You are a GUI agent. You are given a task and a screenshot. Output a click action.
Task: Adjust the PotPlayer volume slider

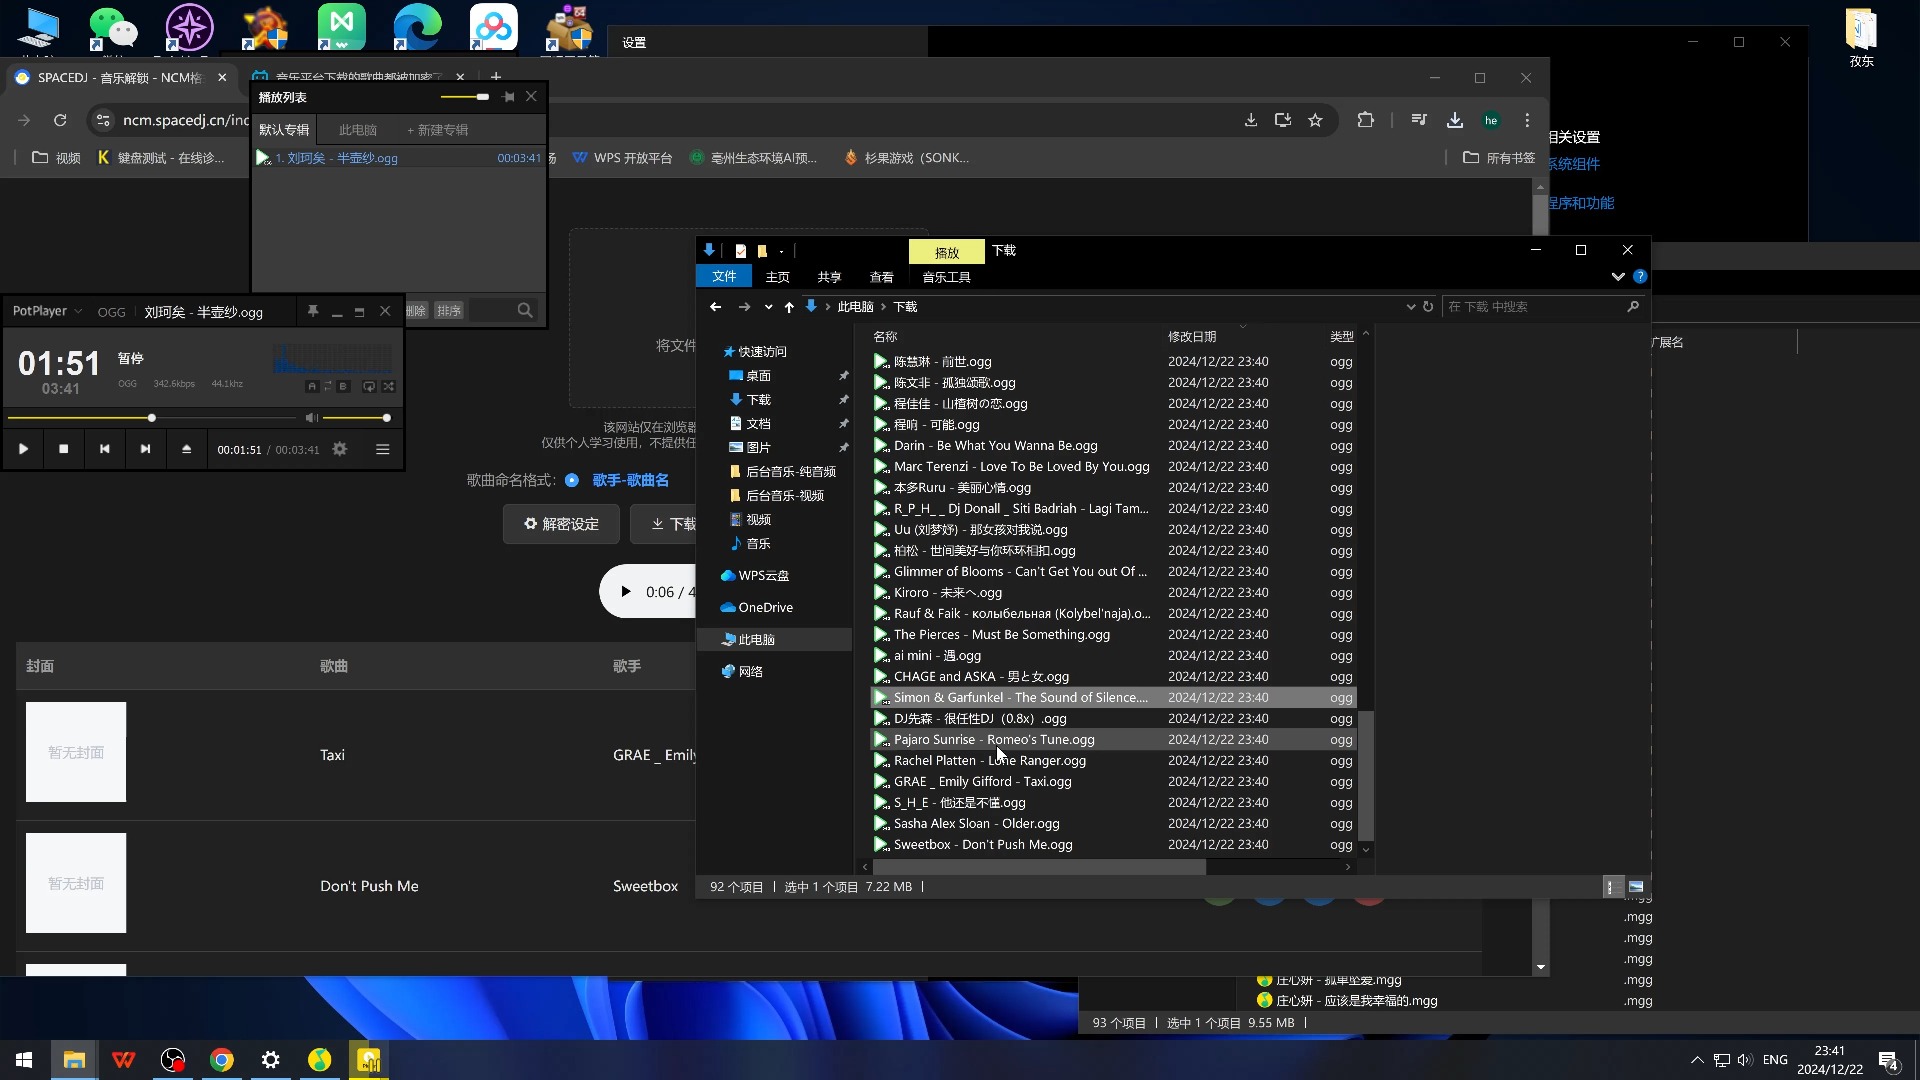point(356,418)
